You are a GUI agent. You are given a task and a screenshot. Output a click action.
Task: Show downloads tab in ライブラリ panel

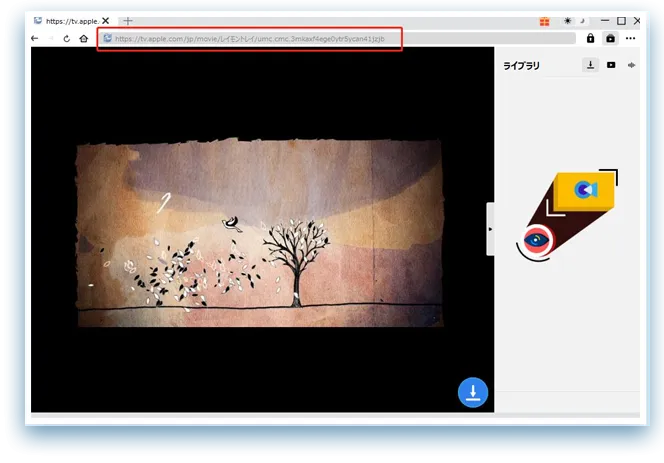click(590, 65)
